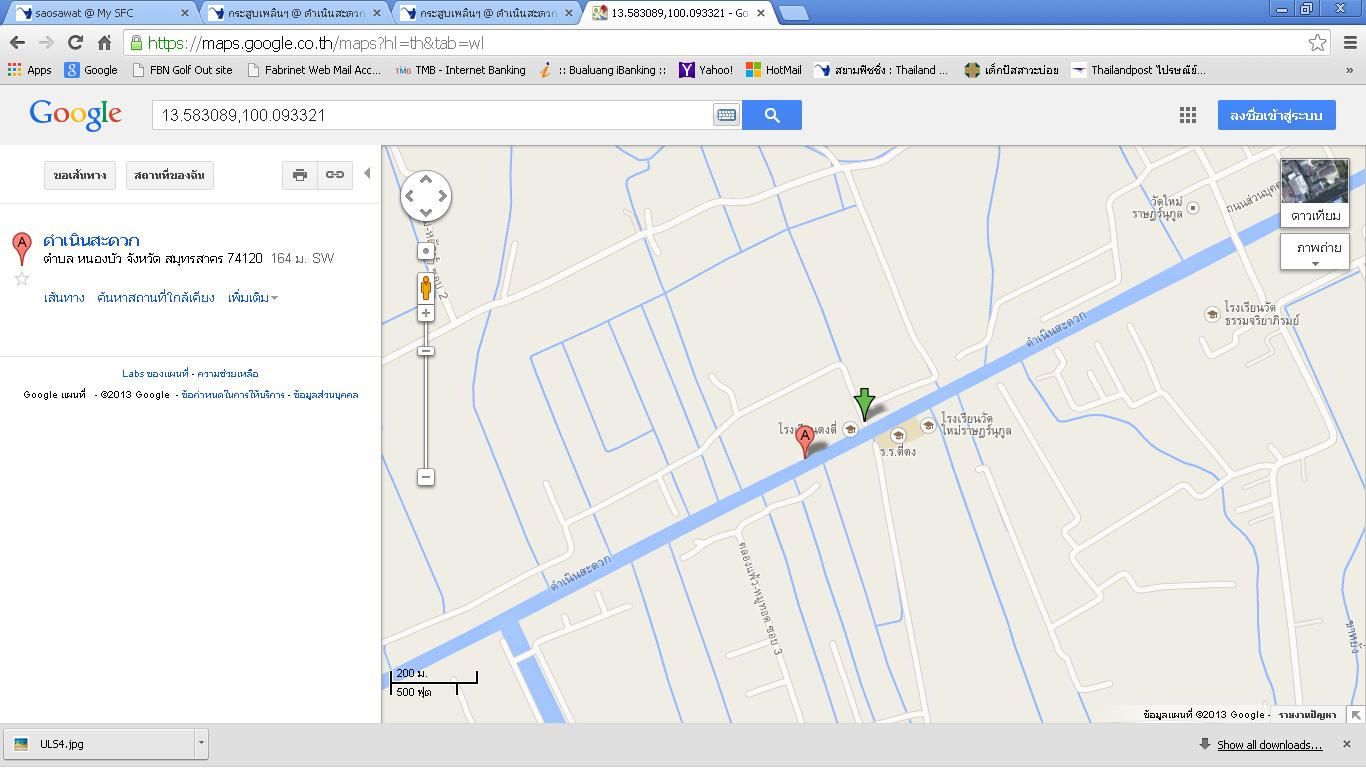Click the Maps search input field

click(x=432, y=115)
